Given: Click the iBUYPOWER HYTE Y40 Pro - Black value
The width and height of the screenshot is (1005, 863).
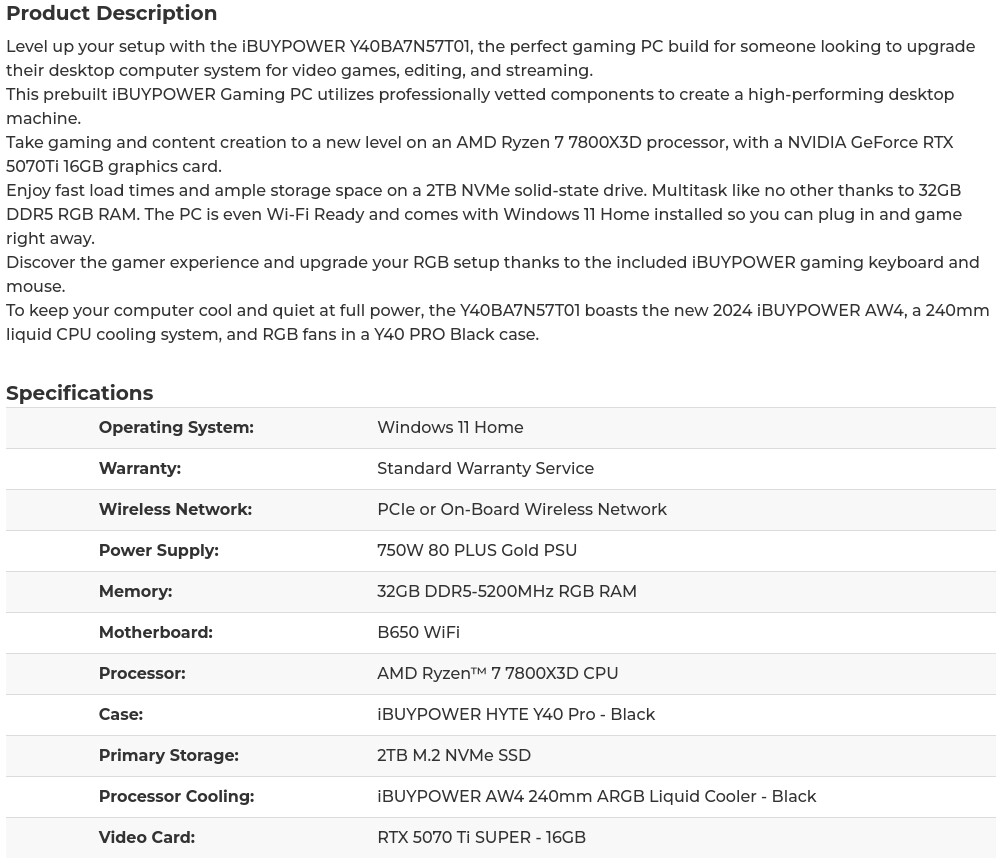Looking at the screenshot, I should click(516, 714).
